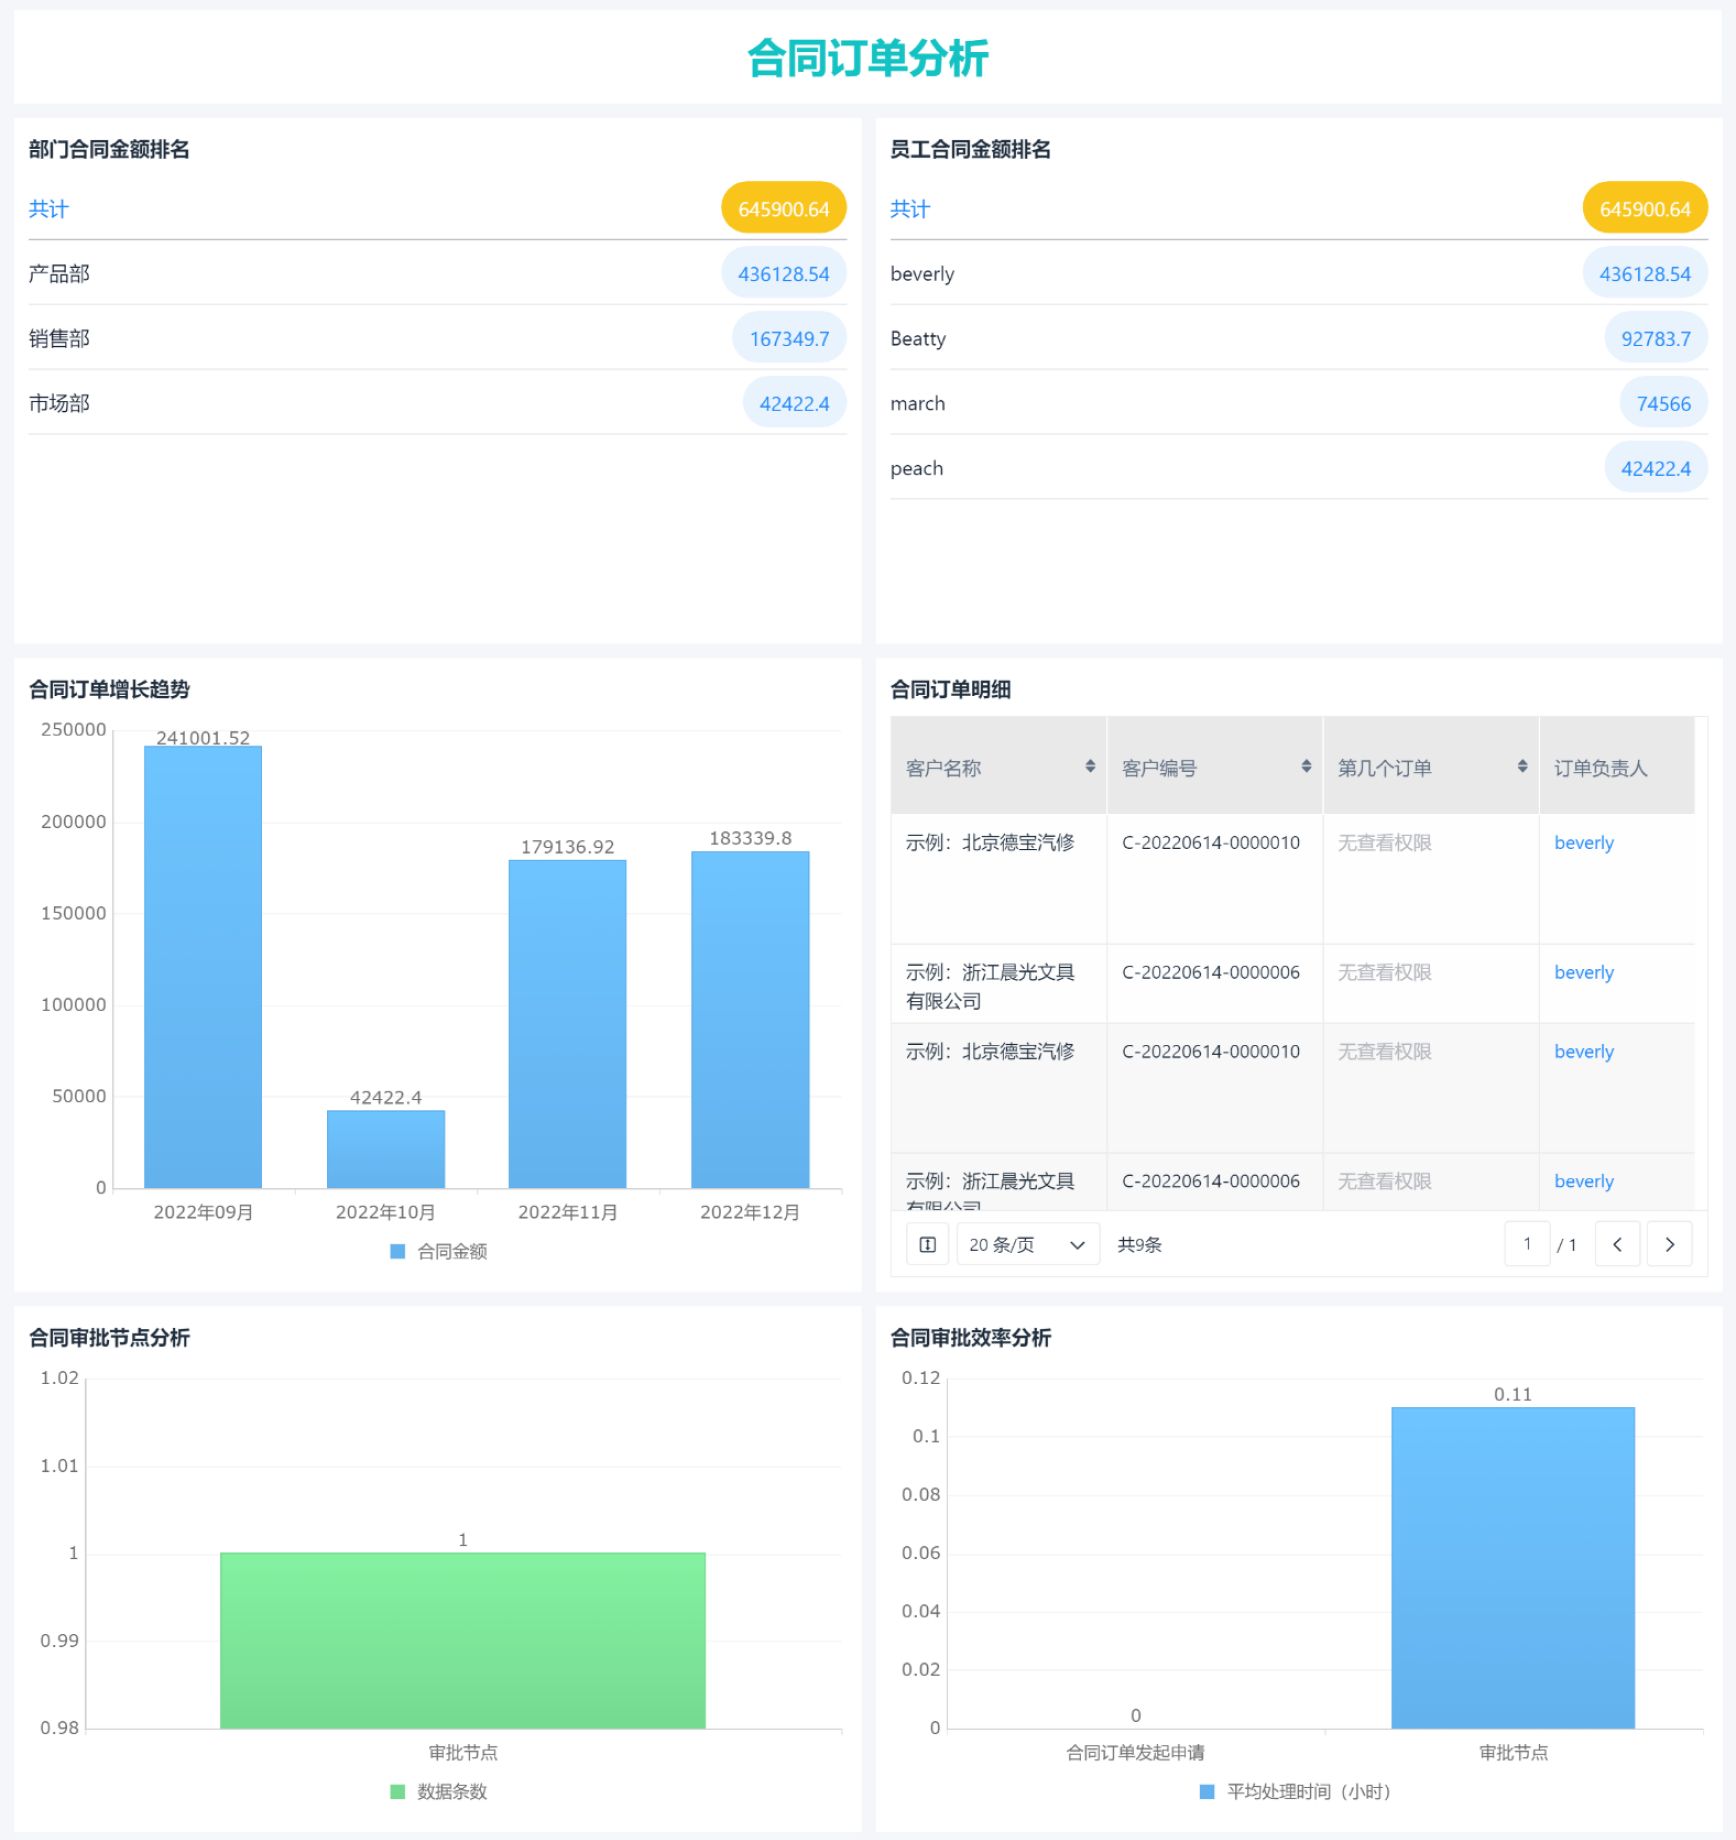The width and height of the screenshot is (1736, 1840).
Task: Toggle the 数据条数 legend swatch
Action: click(397, 1791)
